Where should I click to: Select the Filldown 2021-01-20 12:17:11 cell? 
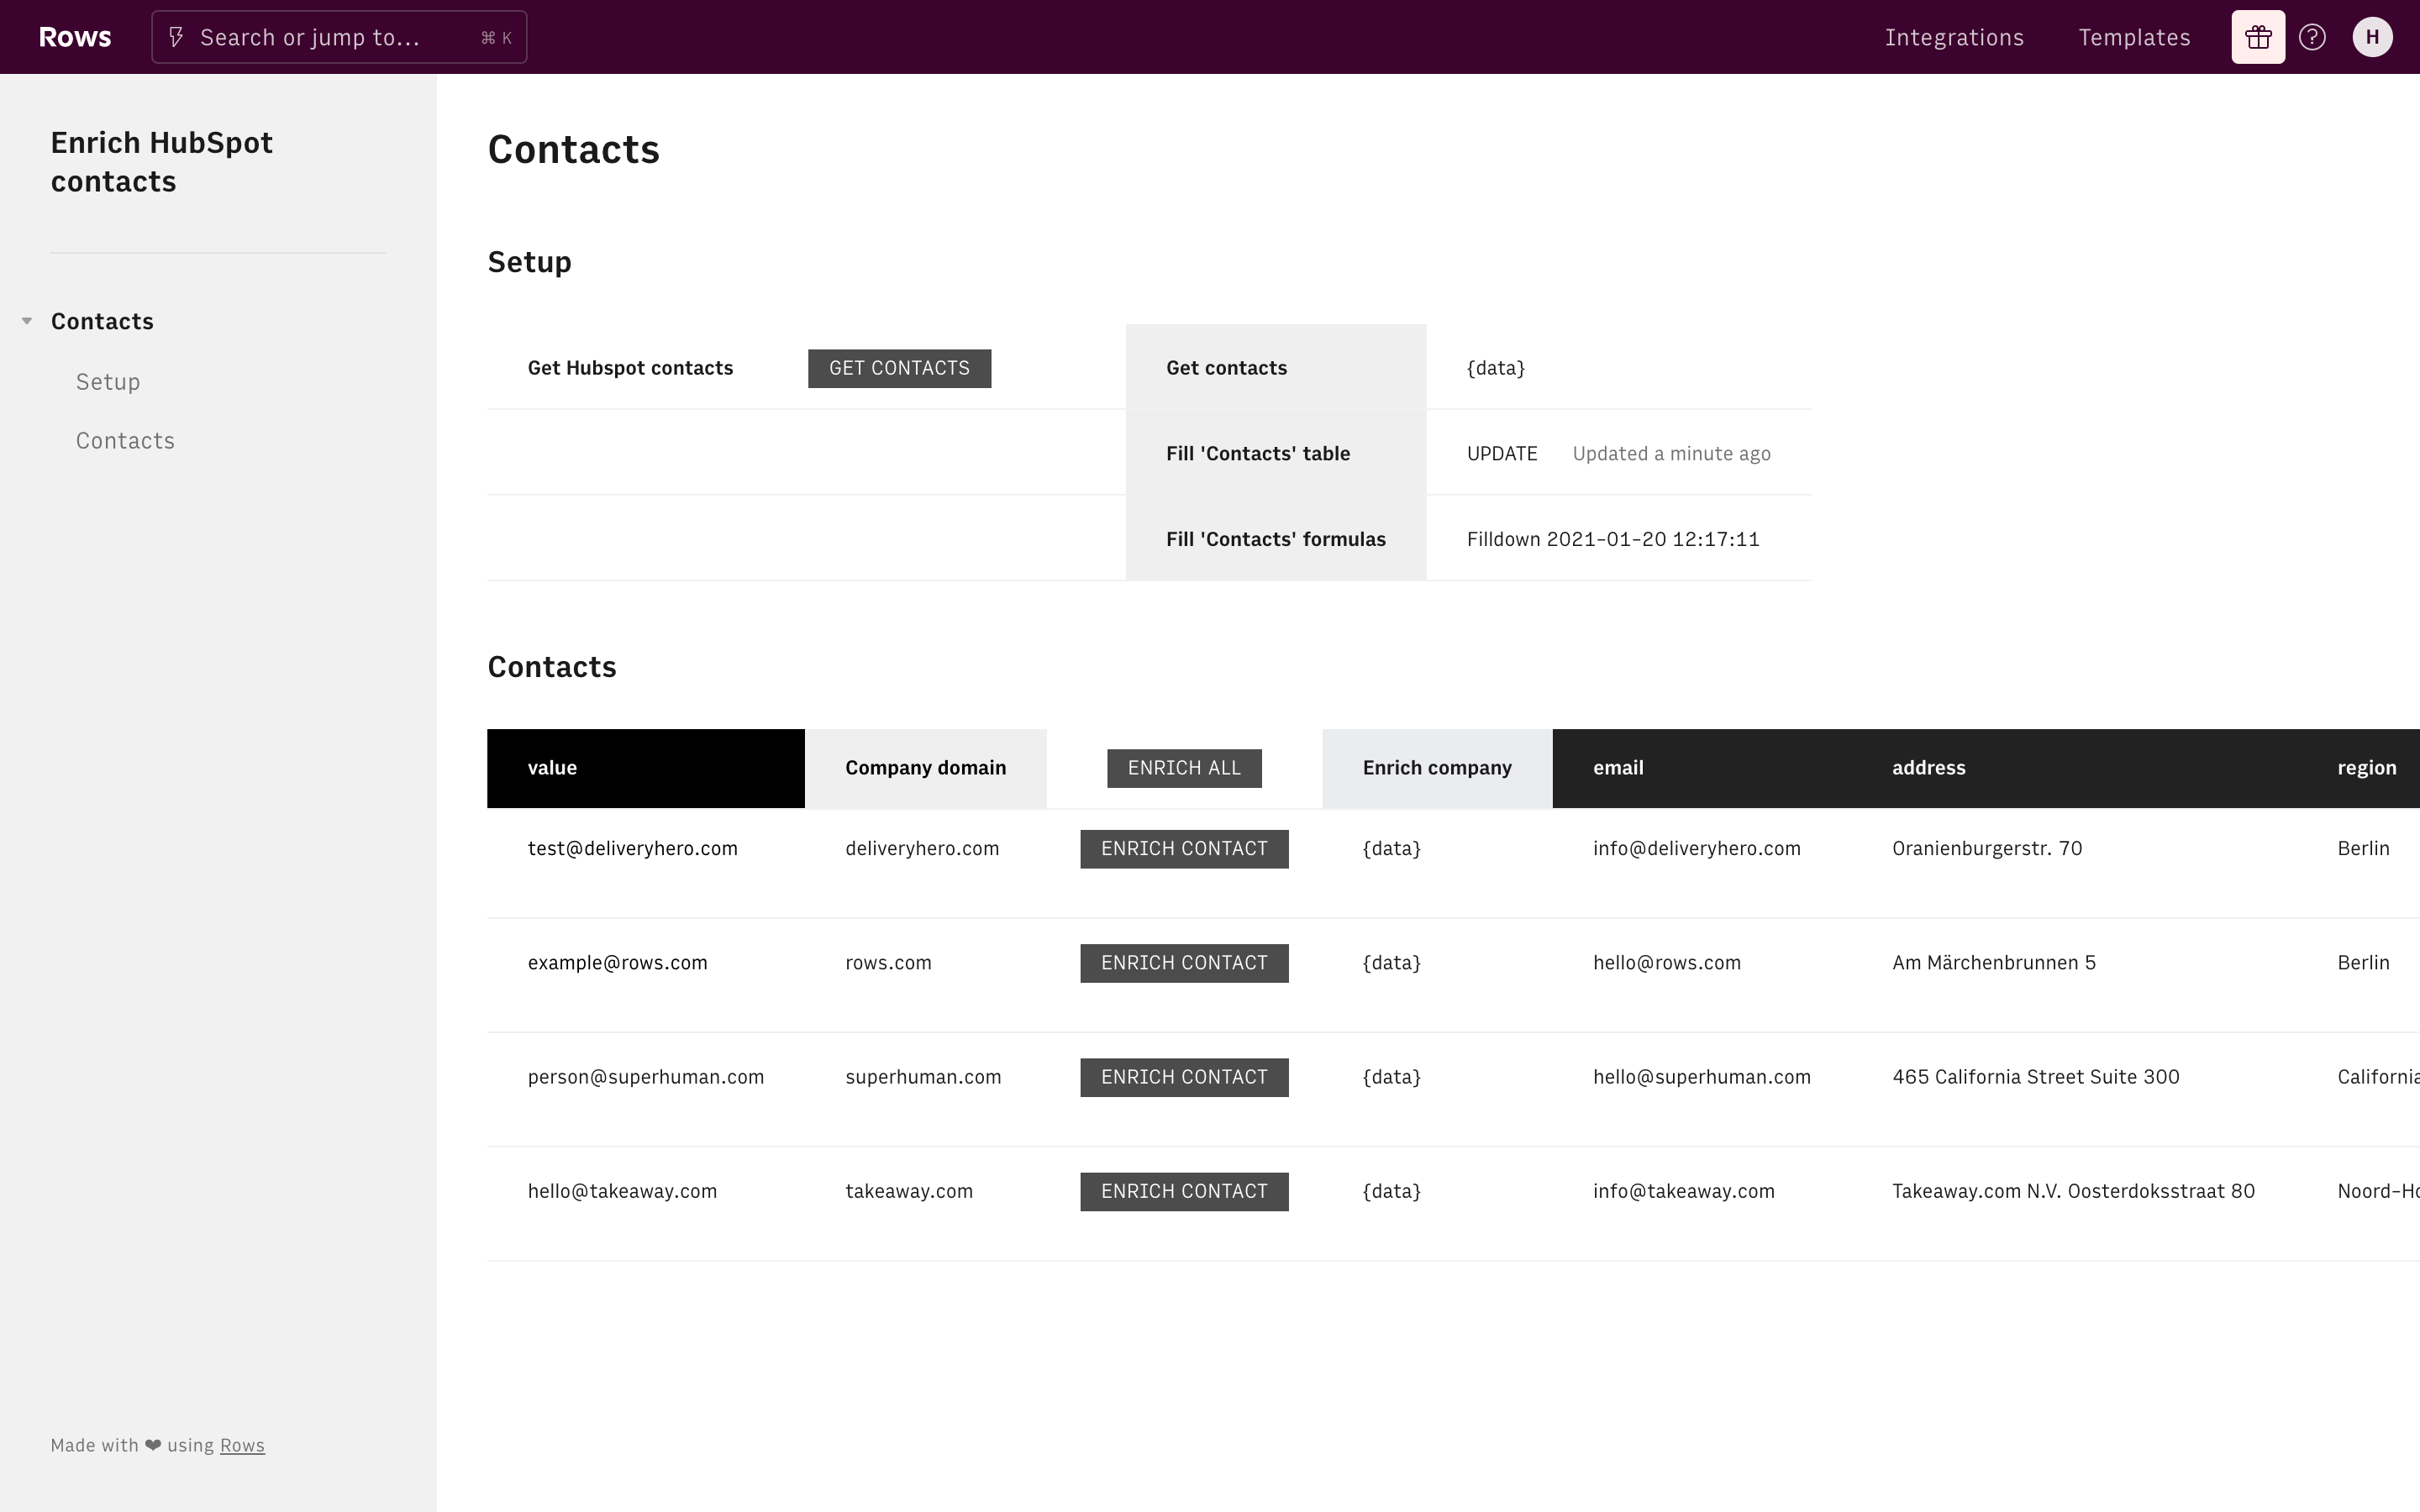point(1618,538)
